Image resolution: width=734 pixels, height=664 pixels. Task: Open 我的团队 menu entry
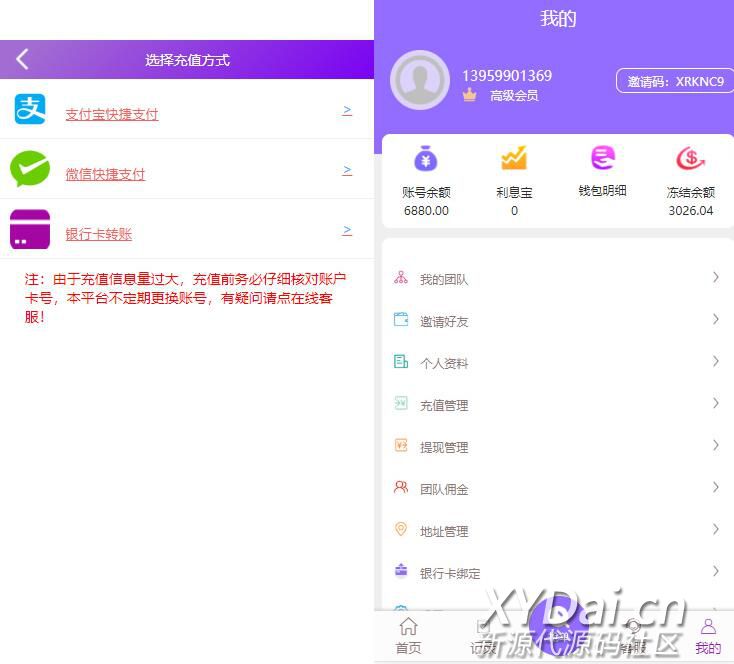point(558,278)
